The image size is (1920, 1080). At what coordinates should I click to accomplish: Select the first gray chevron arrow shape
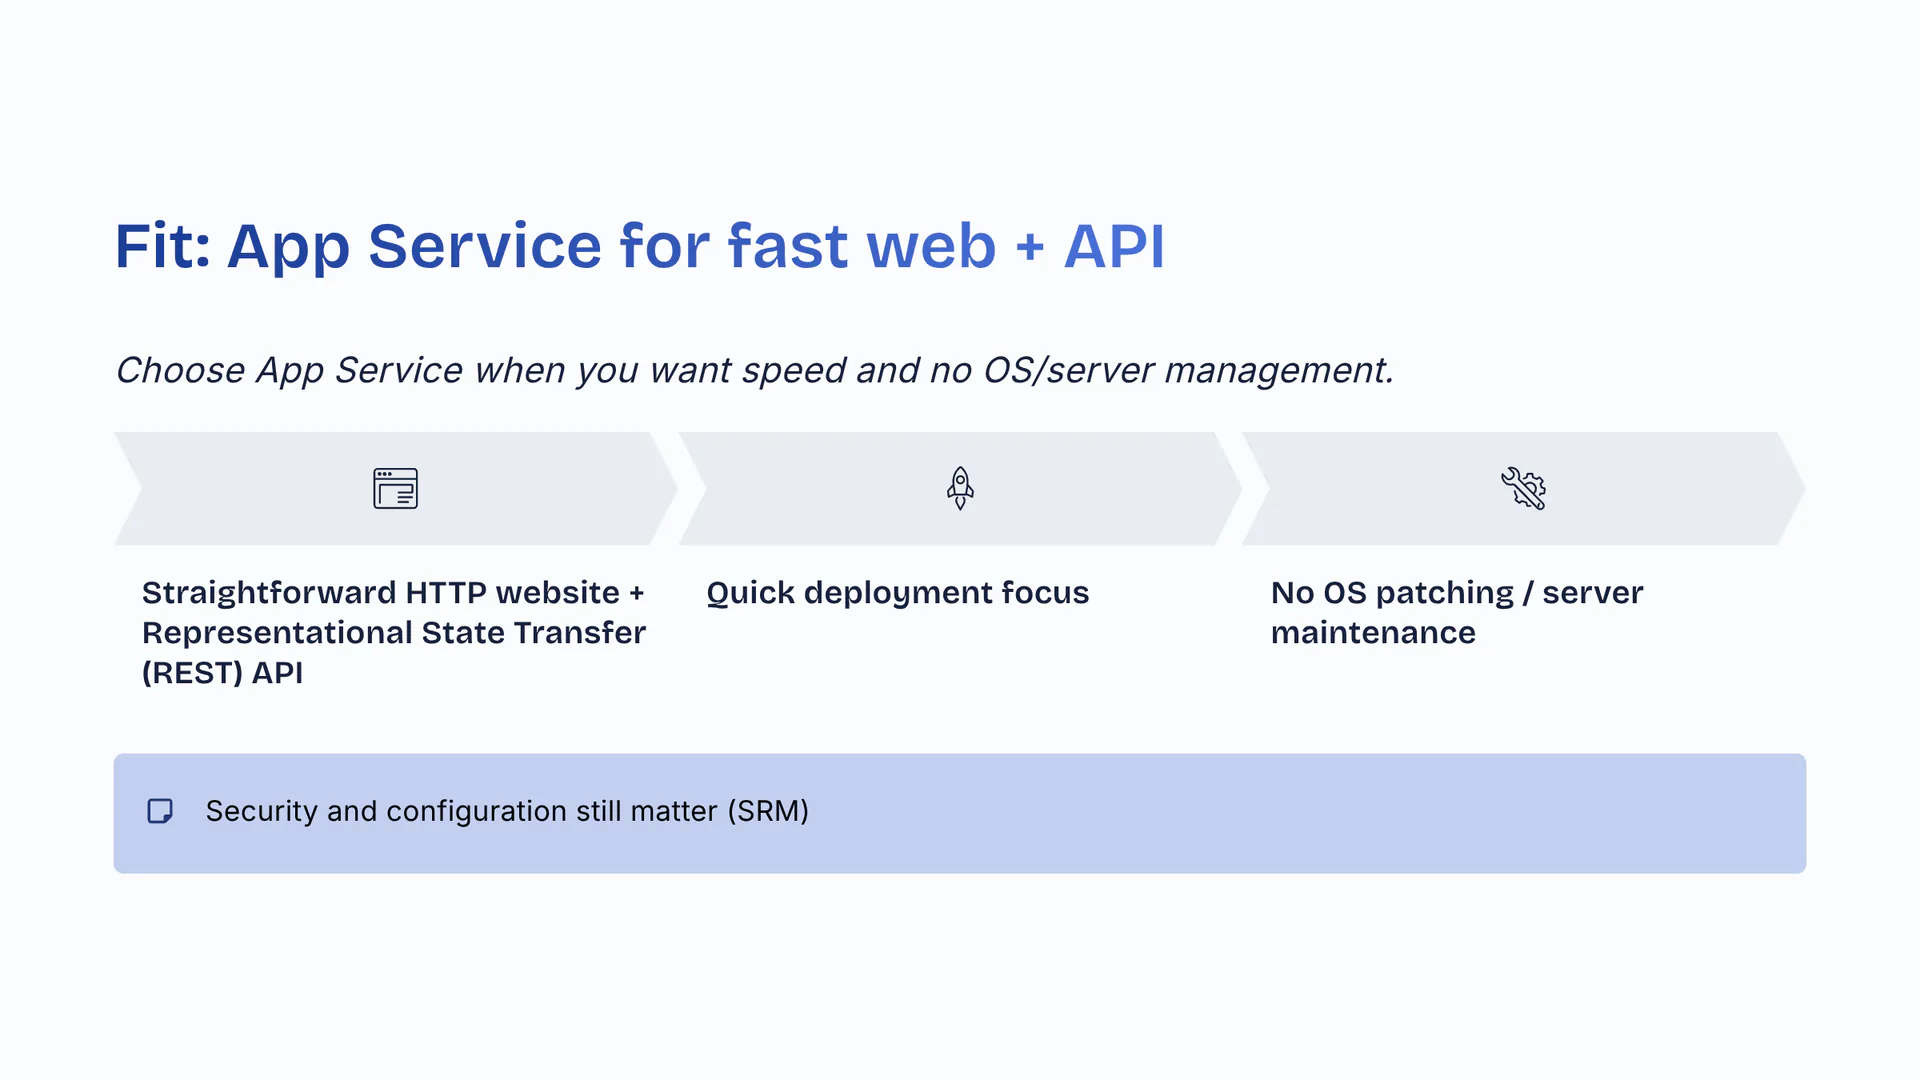250,488
